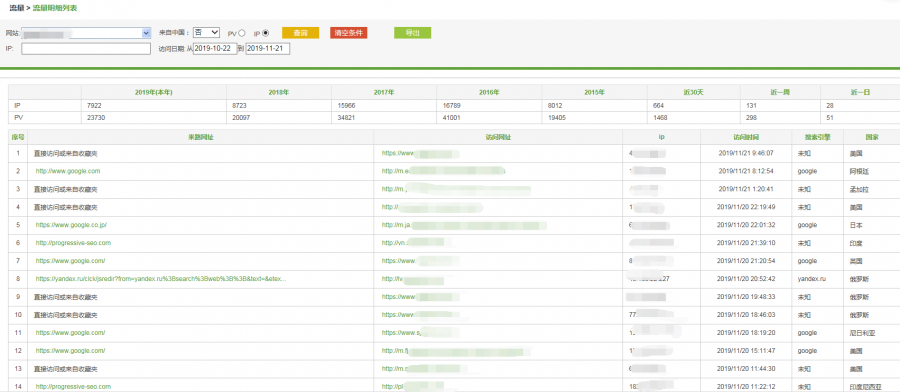
Task: Click the visit time 2019/11/21 8:12:54
Action: tap(746, 171)
